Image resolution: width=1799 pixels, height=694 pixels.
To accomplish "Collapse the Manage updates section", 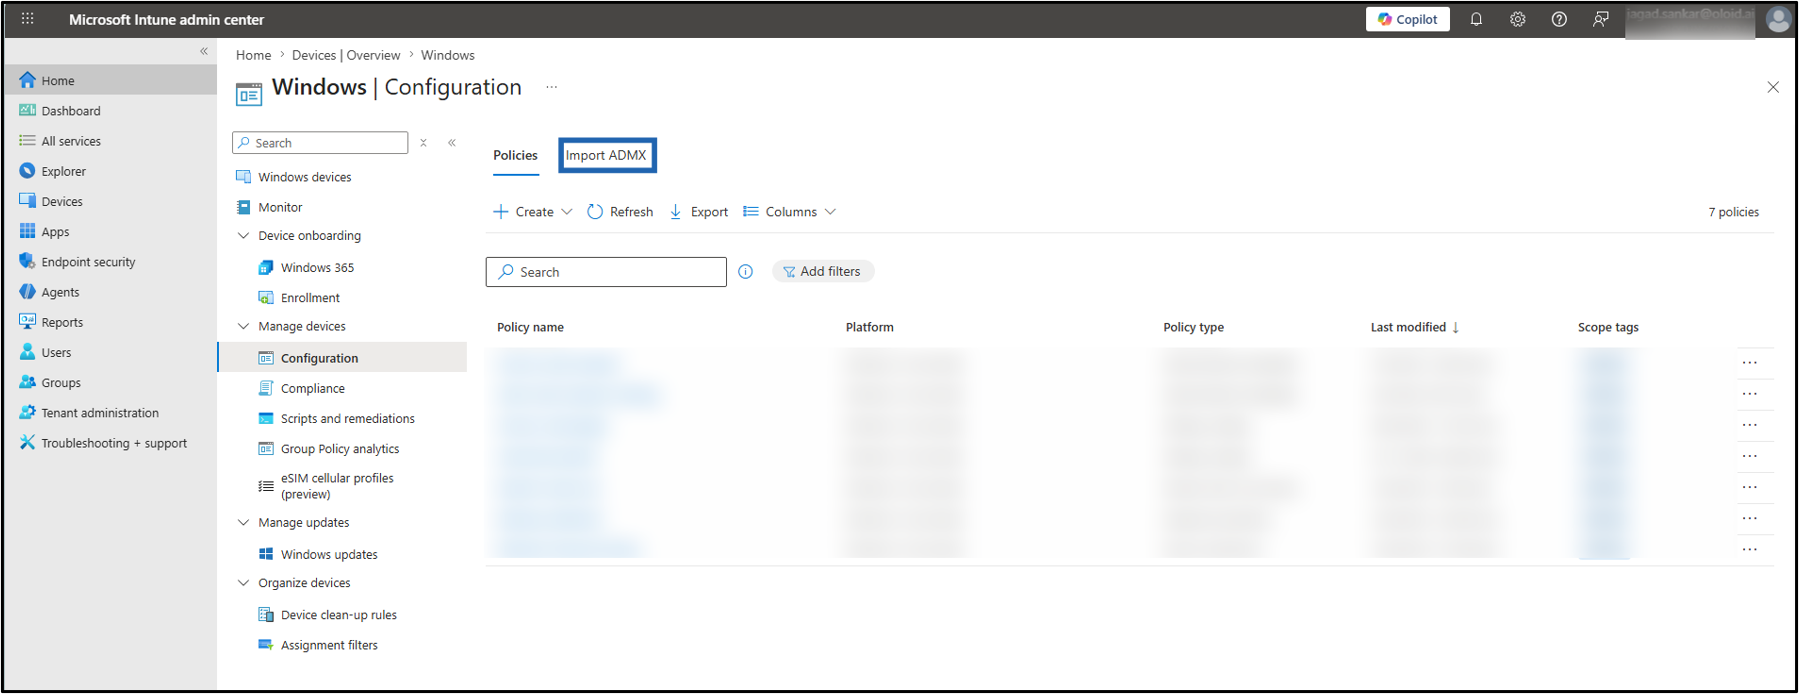I will [243, 522].
